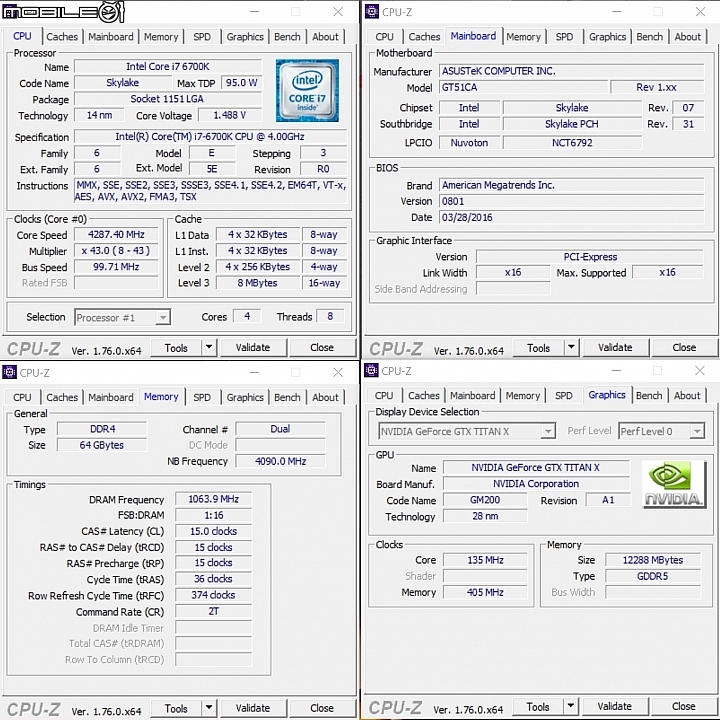The width and height of the screenshot is (720, 720).
Task: Close the Graphics window via title bar X
Action: [x=700, y=371]
